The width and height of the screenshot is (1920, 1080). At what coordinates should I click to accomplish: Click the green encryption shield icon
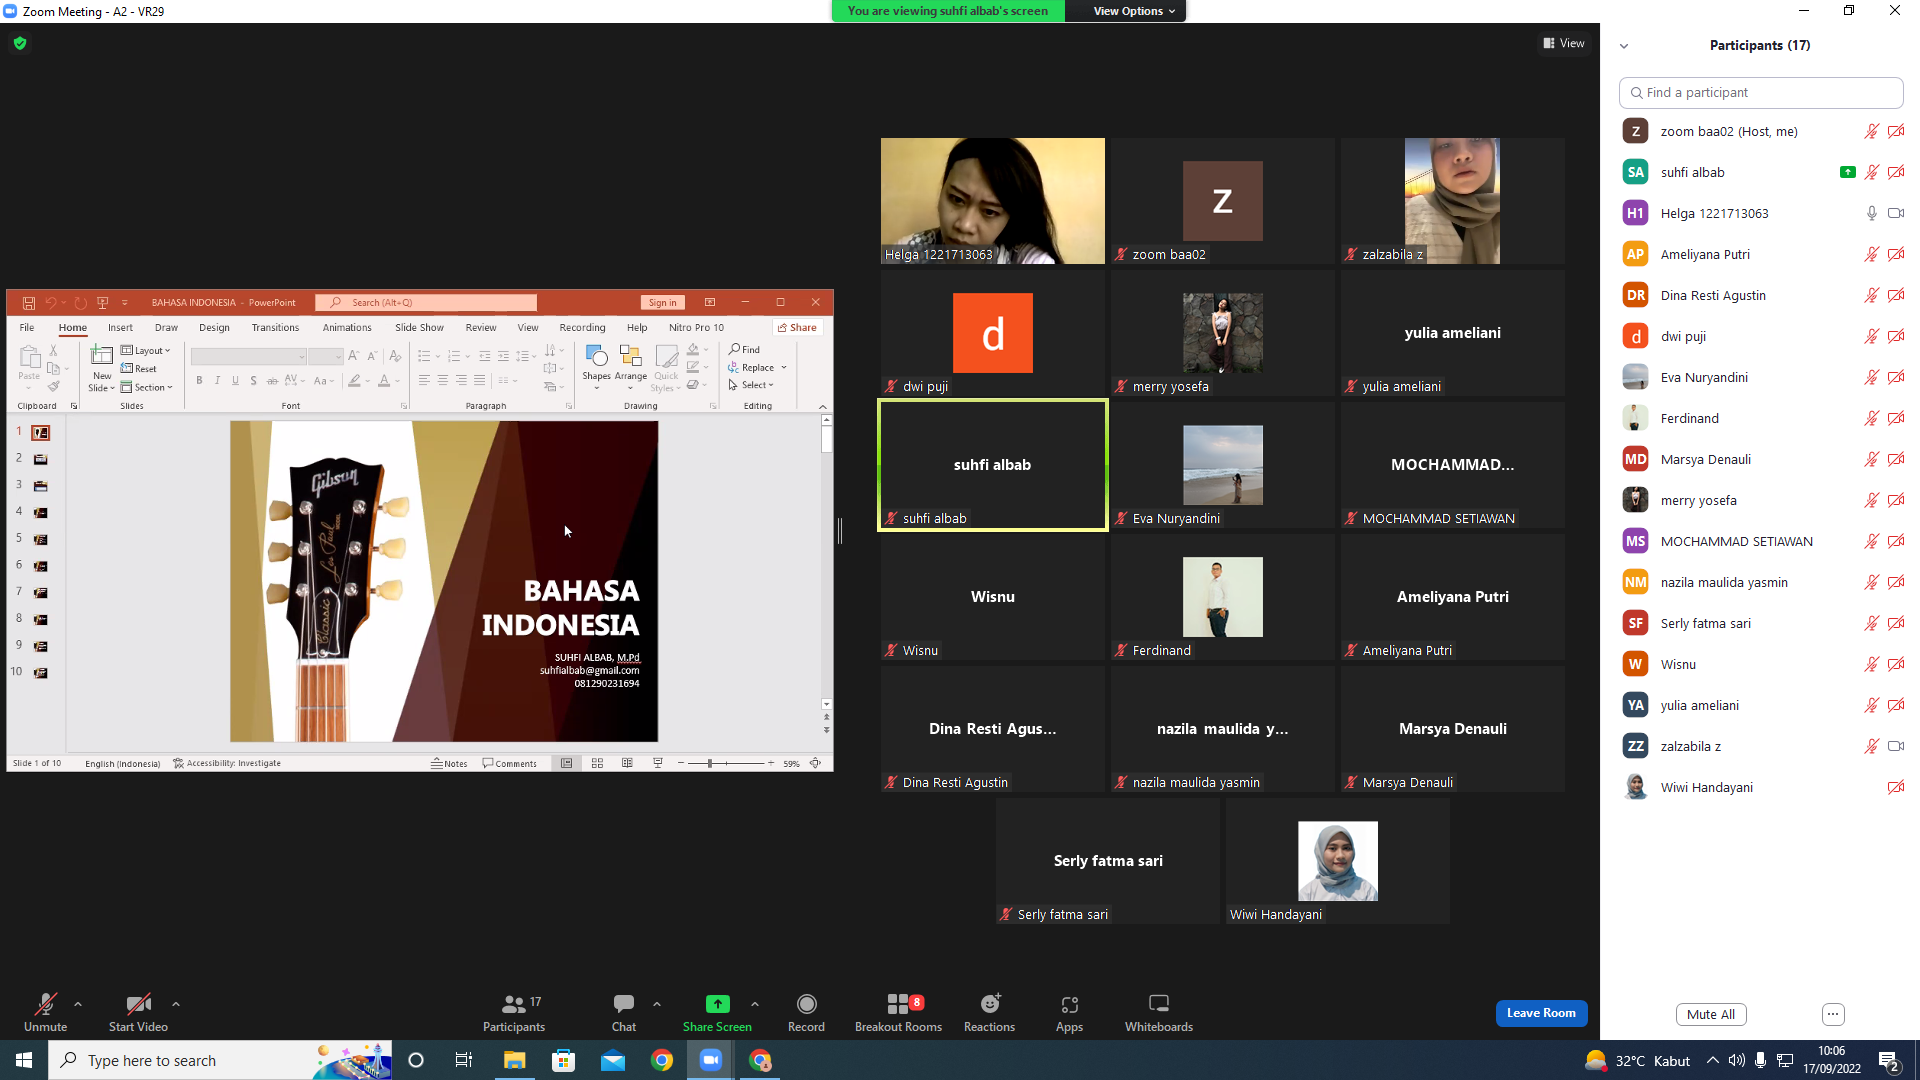click(x=20, y=43)
